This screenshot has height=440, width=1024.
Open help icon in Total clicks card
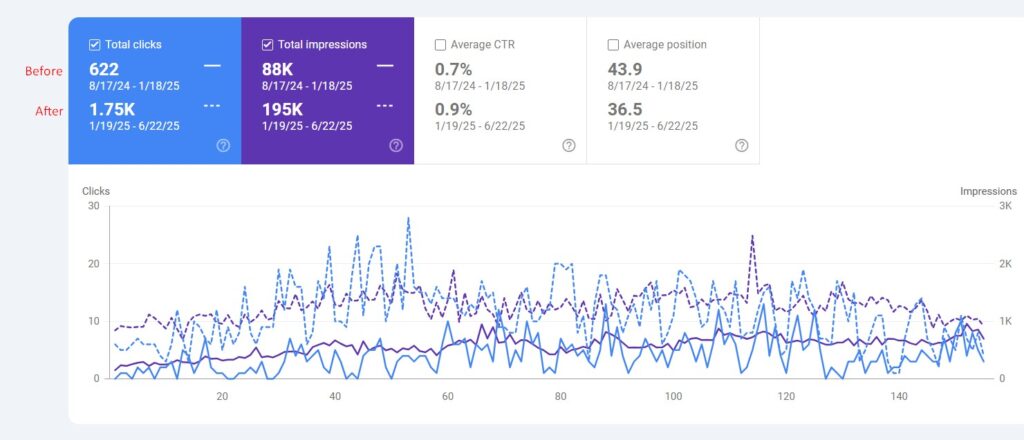coord(223,146)
